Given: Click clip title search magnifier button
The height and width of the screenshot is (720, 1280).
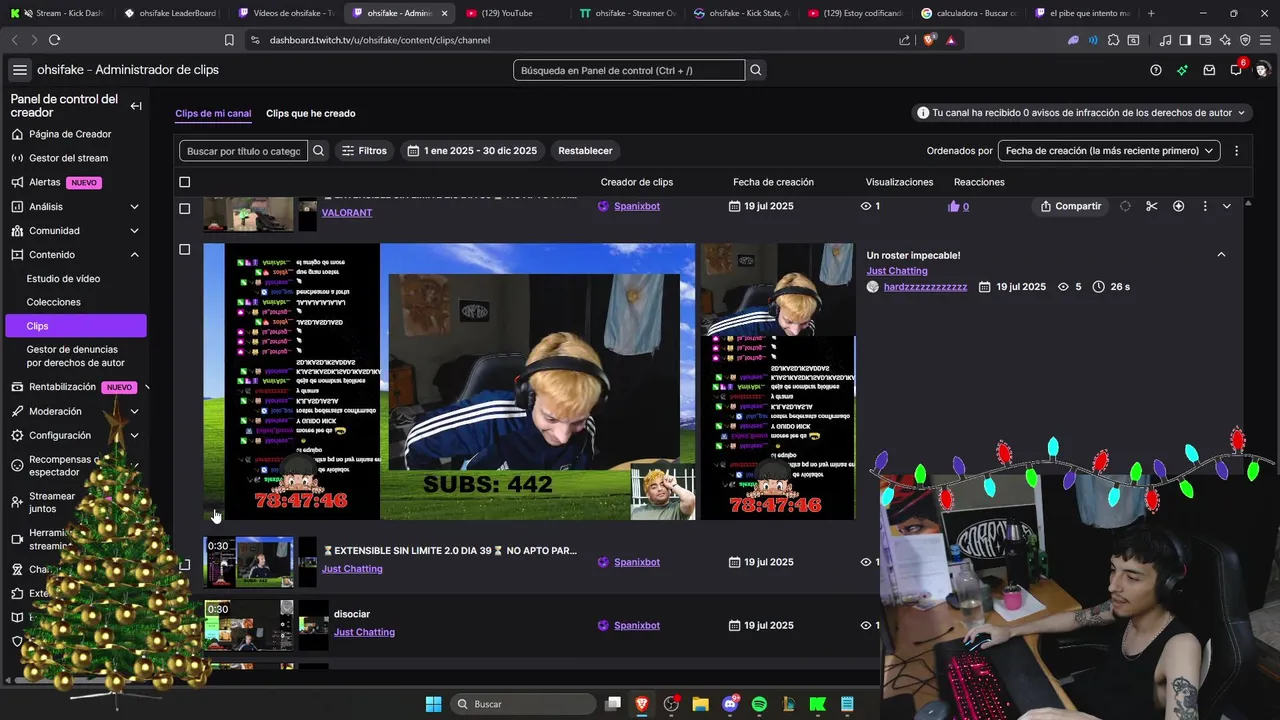Looking at the screenshot, I should [x=319, y=151].
